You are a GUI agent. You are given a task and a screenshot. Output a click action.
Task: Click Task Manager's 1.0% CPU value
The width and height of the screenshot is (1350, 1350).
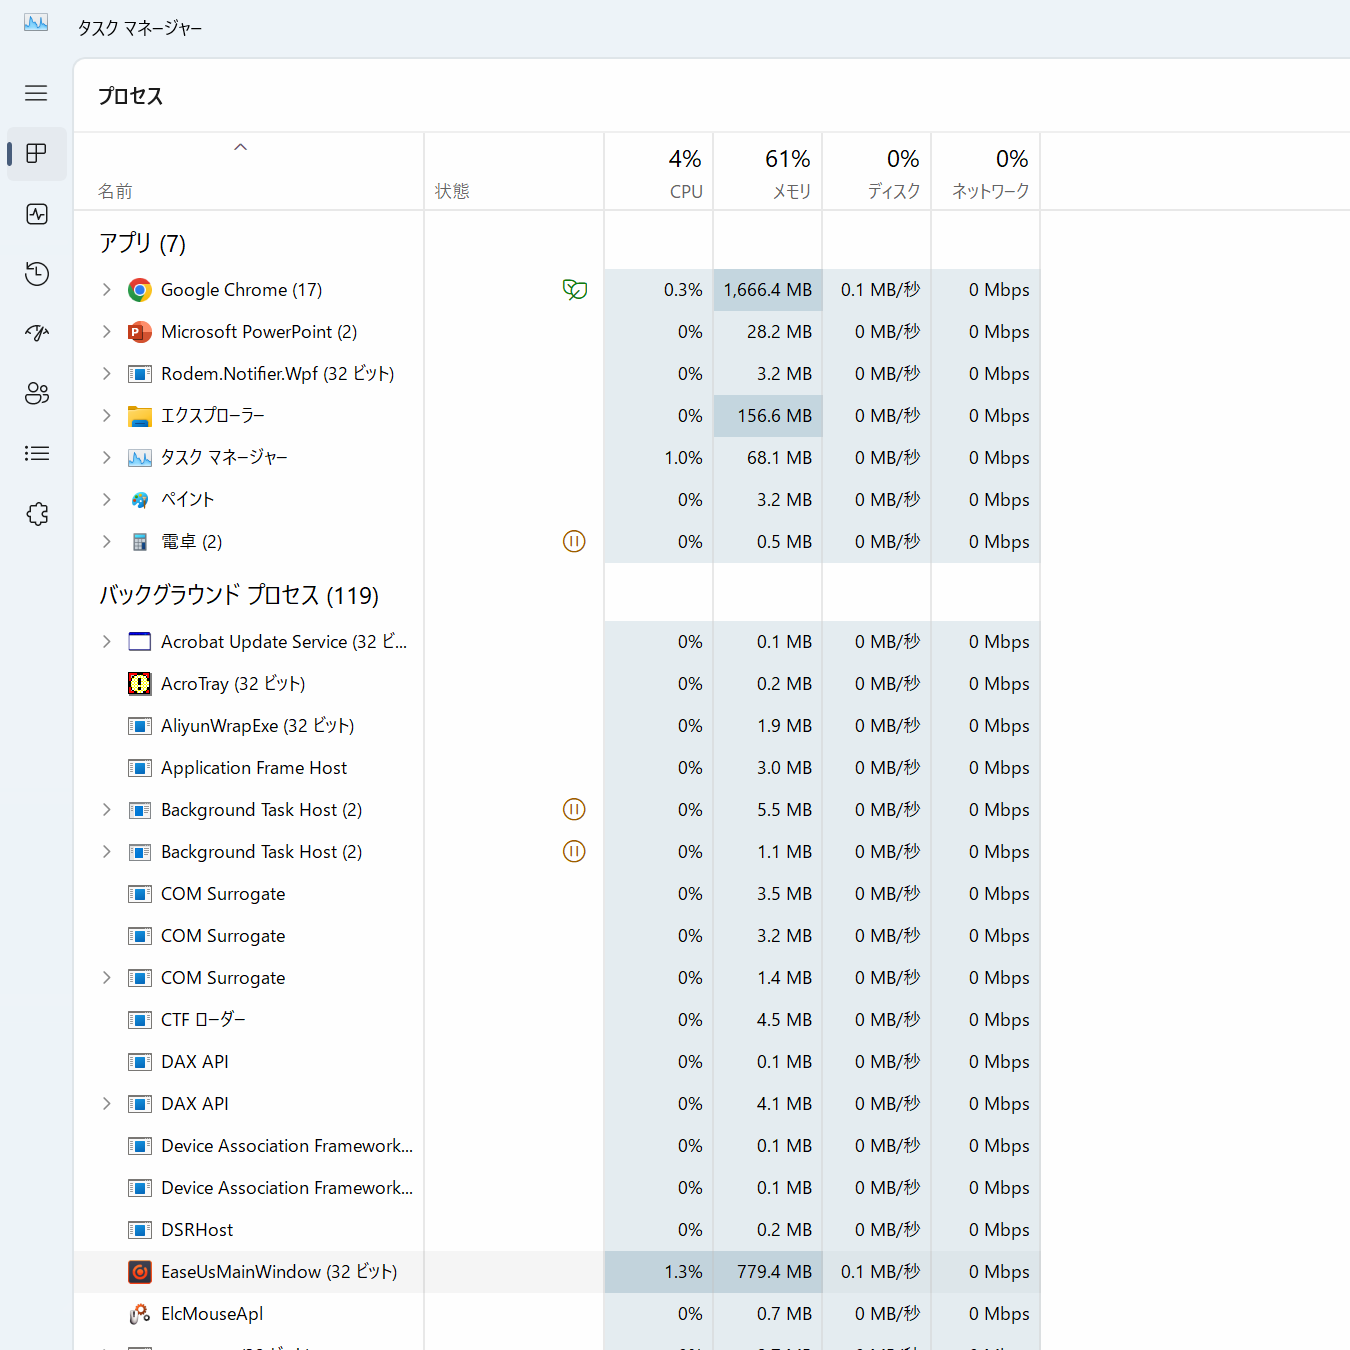(683, 458)
